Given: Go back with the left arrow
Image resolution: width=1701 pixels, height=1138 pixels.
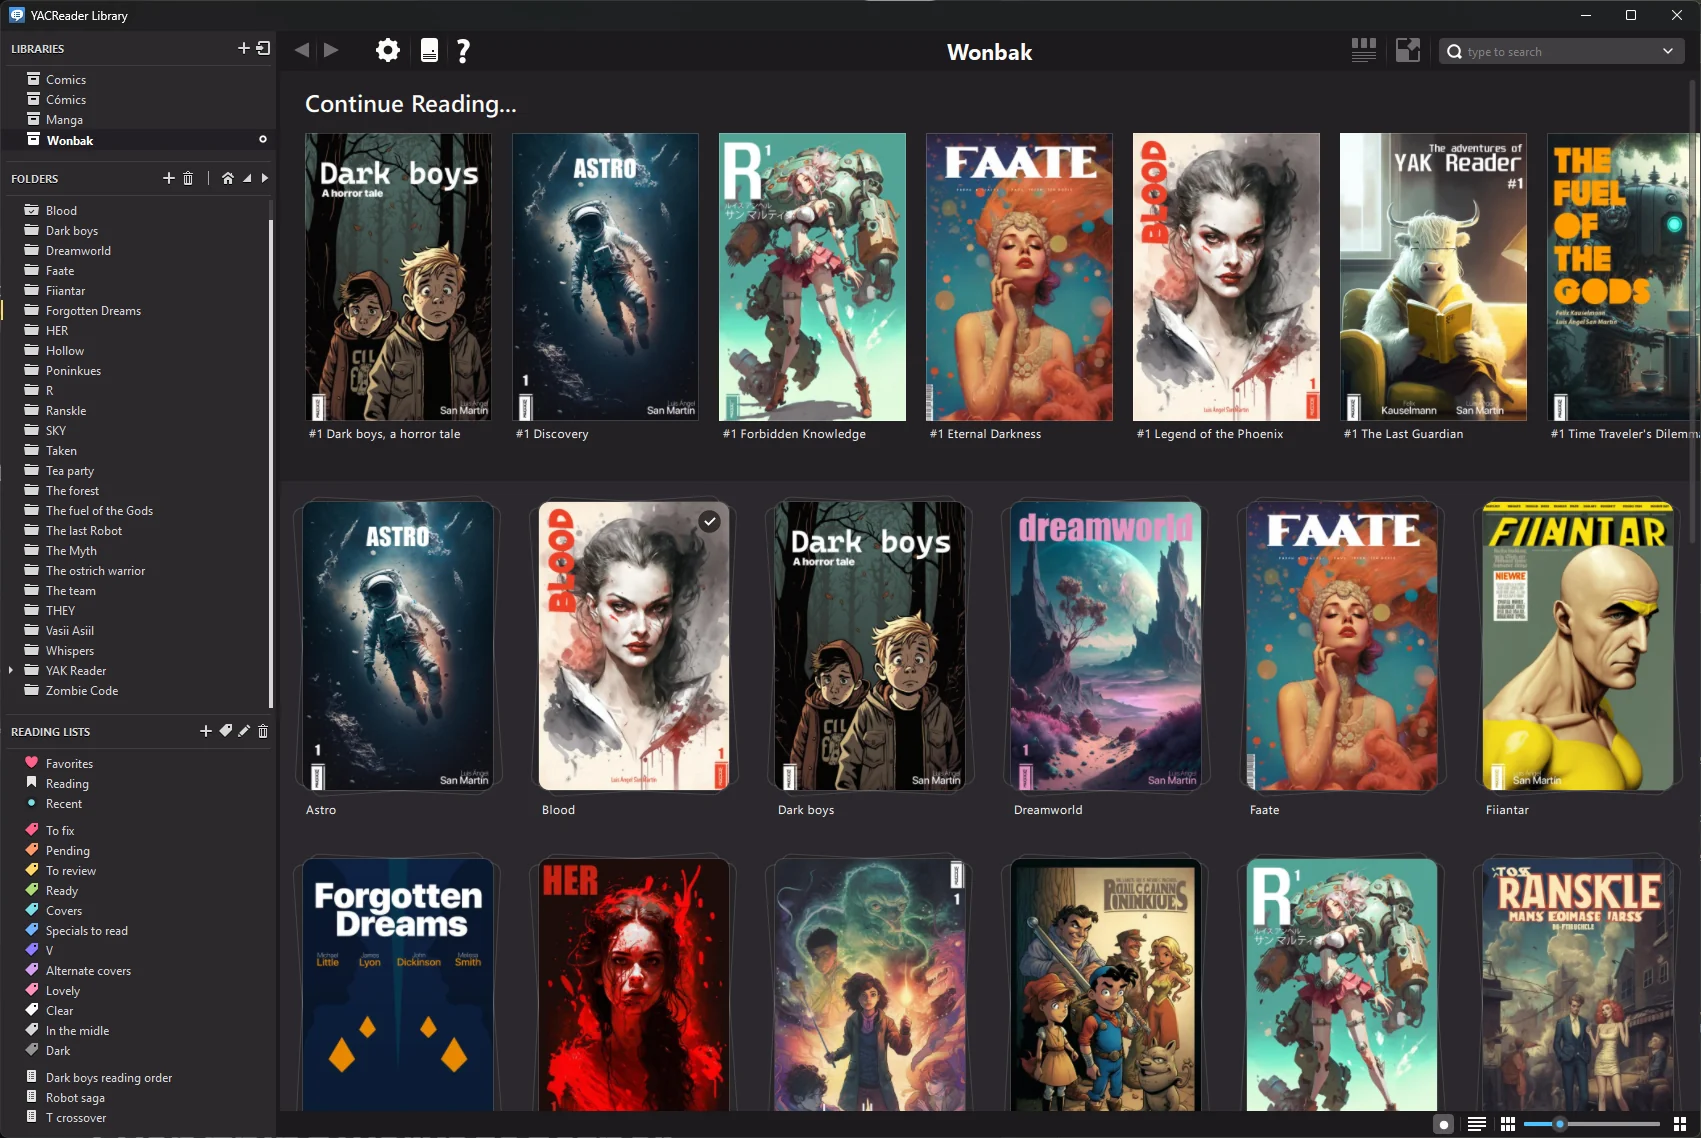Looking at the screenshot, I should 301,50.
